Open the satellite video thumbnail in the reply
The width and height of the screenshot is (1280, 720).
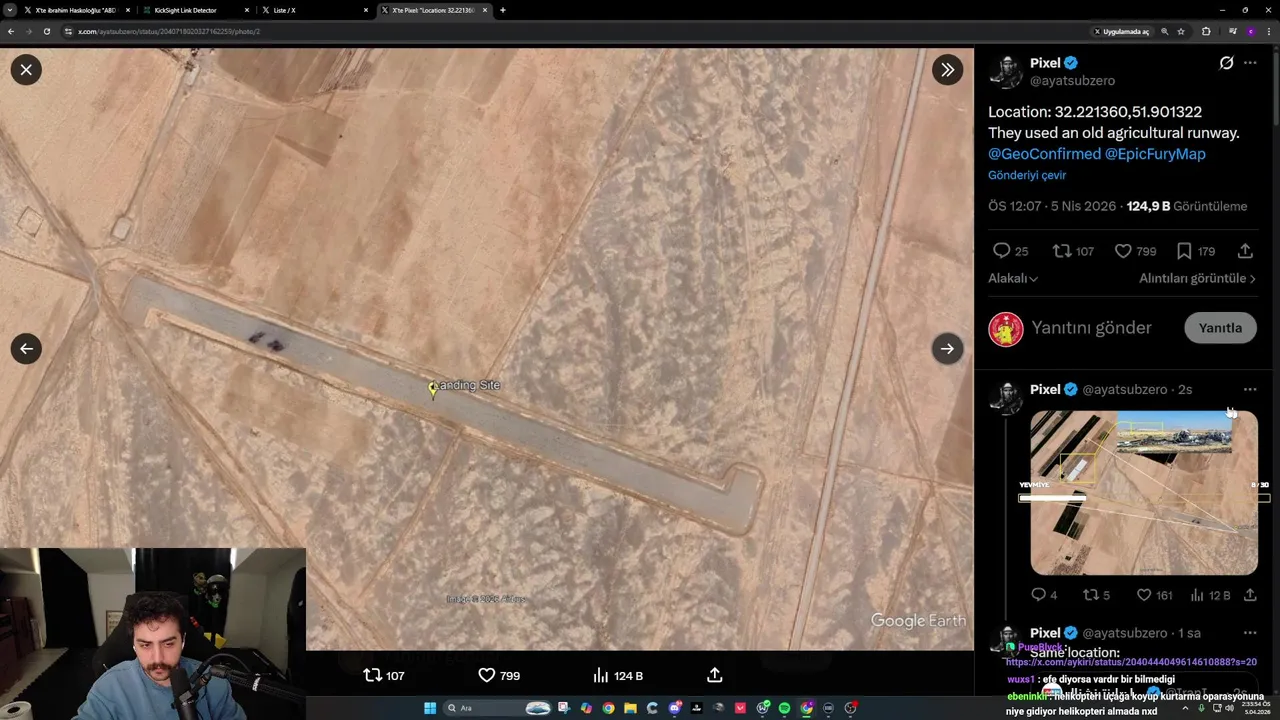1144,493
